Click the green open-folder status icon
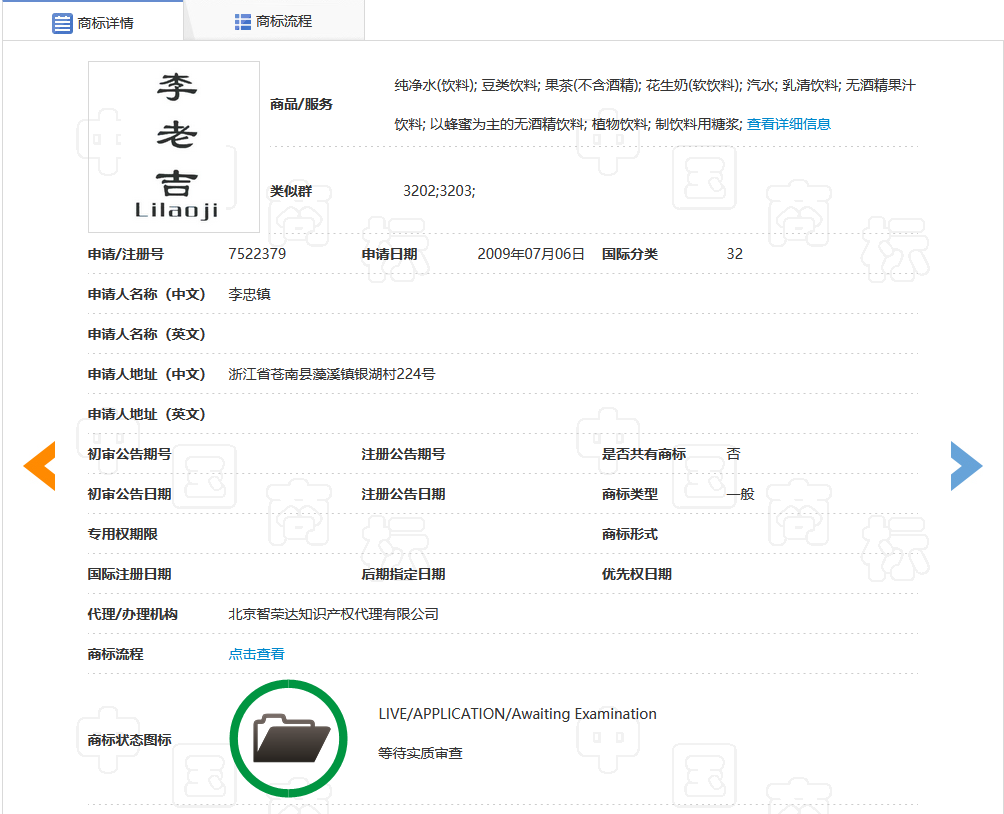This screenshot has height=814, width=1004. pyautogui.click(x=288, y=738)
